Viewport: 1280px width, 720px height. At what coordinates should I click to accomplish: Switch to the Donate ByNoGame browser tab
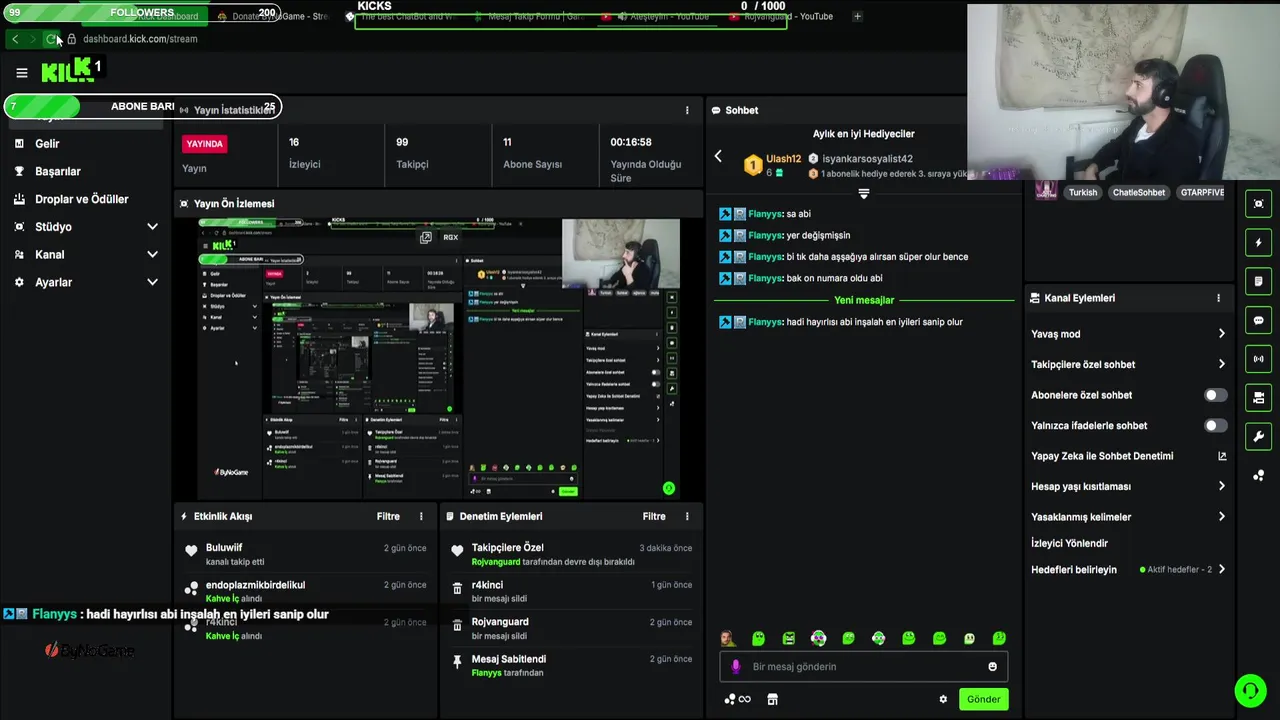coord(272,16)
